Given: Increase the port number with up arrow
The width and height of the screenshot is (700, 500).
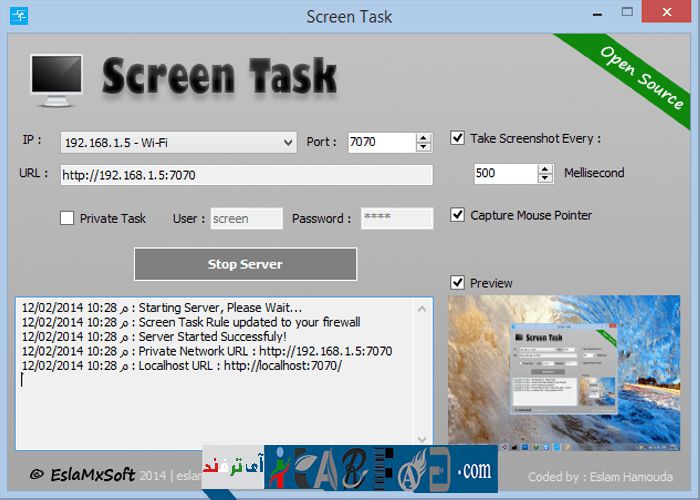Looking at the screenshot, I should click(423, 138).
